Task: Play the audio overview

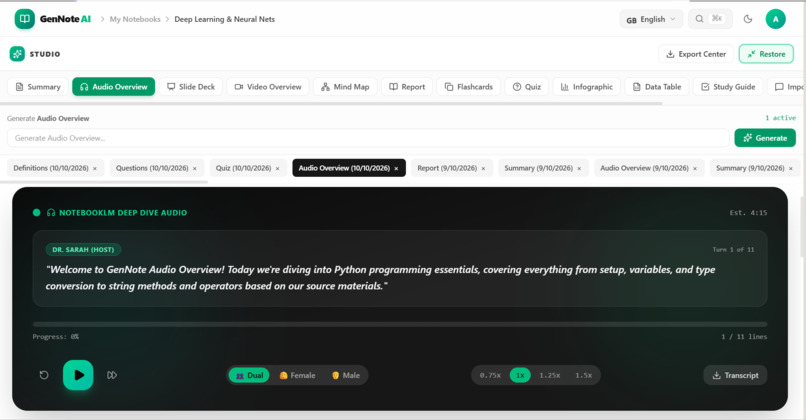Action: 78,375
